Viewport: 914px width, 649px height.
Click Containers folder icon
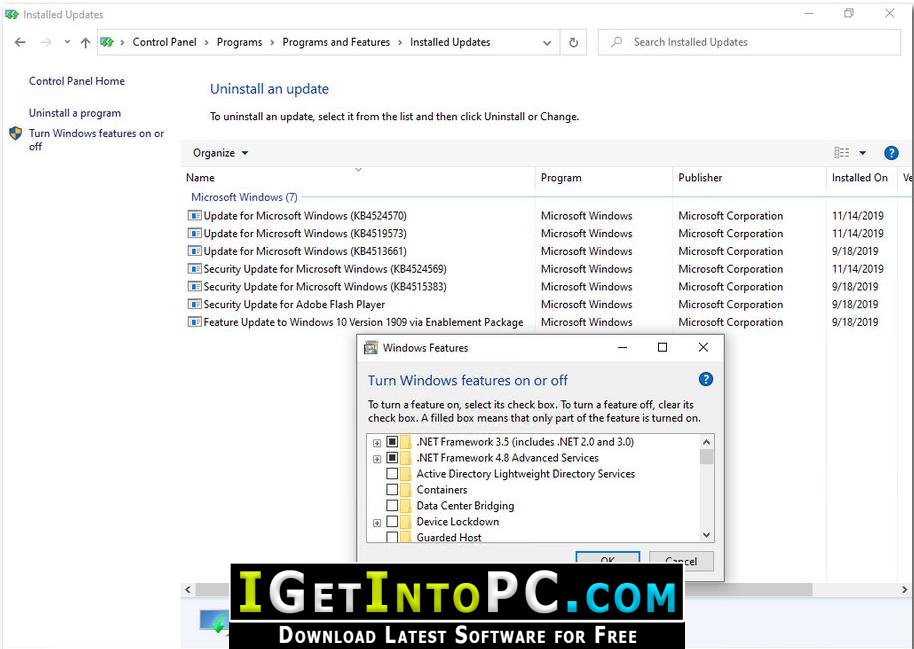(406, 490)
